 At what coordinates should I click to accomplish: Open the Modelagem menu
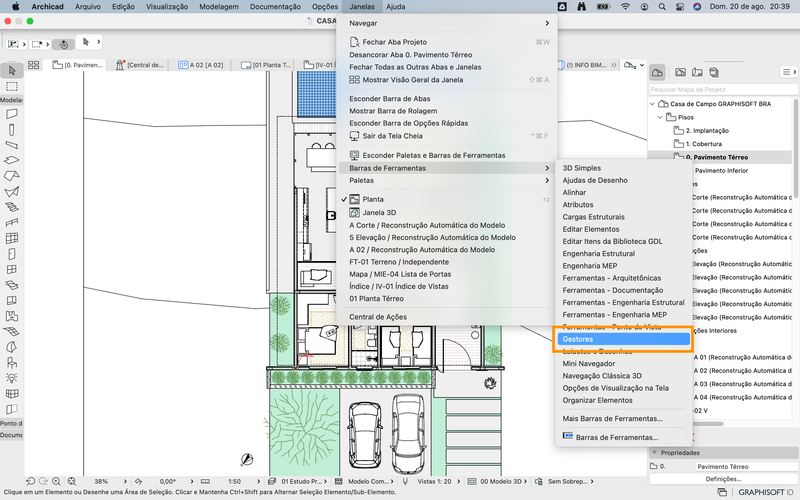[x=219, y=7]
